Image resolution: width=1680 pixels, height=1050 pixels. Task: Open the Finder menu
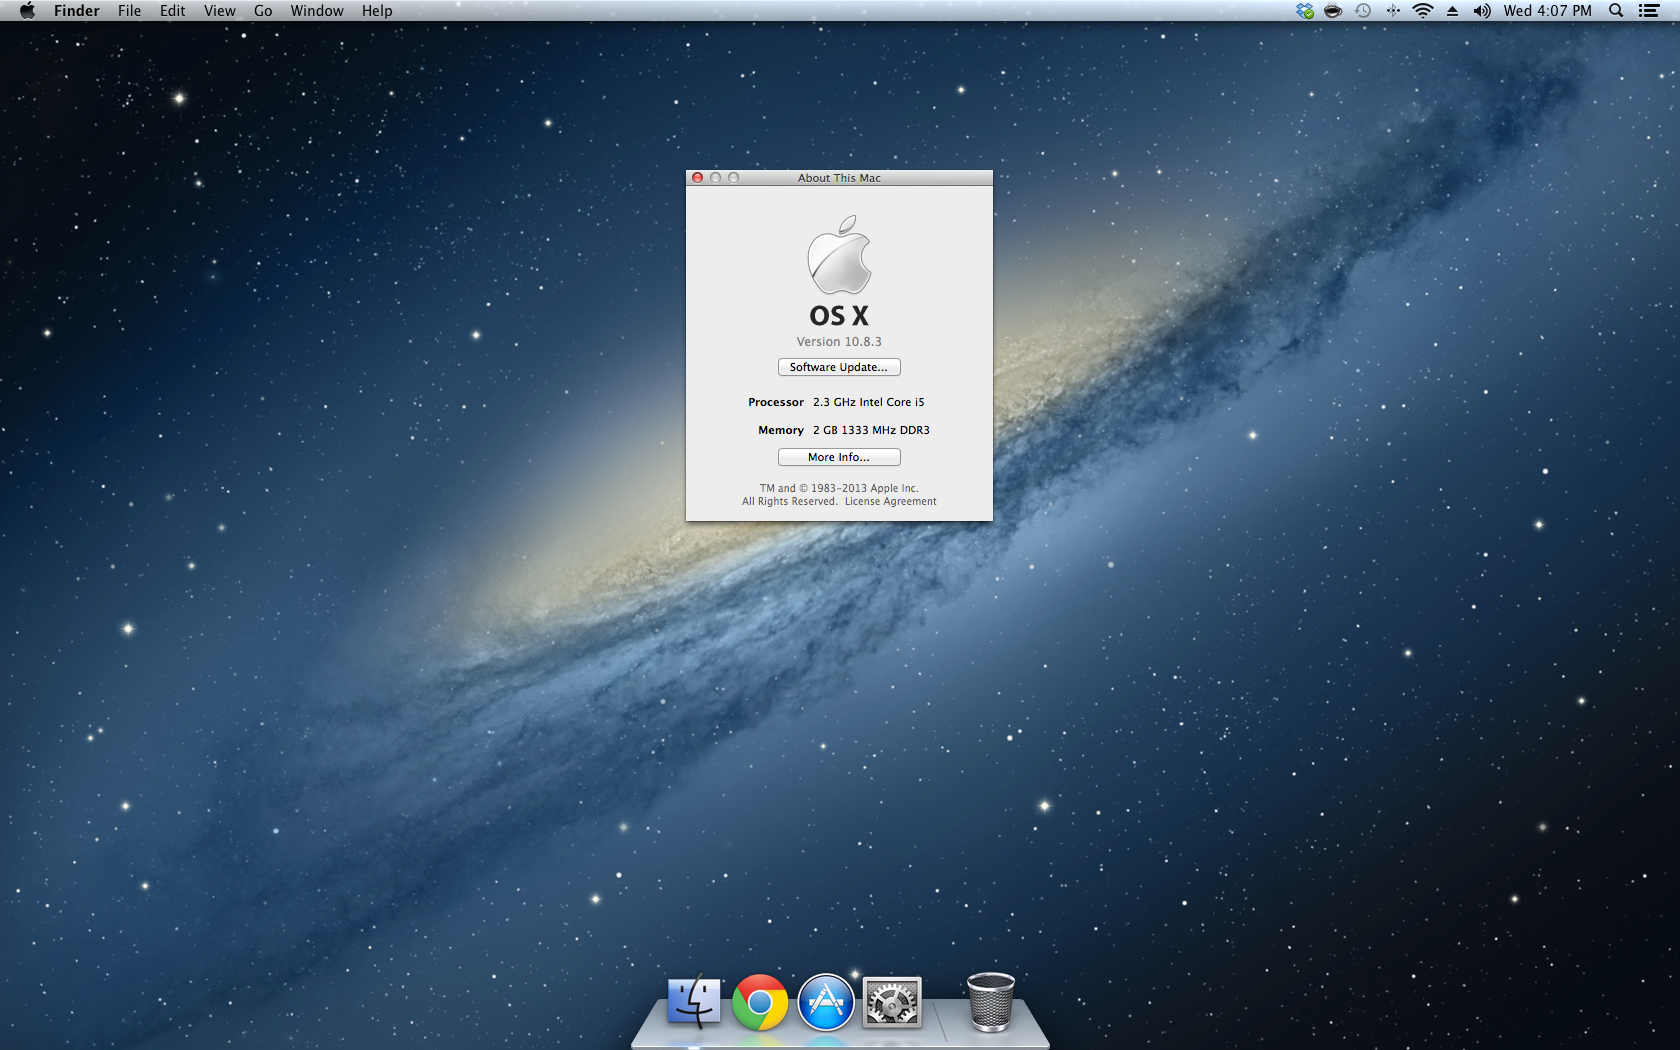77,11
